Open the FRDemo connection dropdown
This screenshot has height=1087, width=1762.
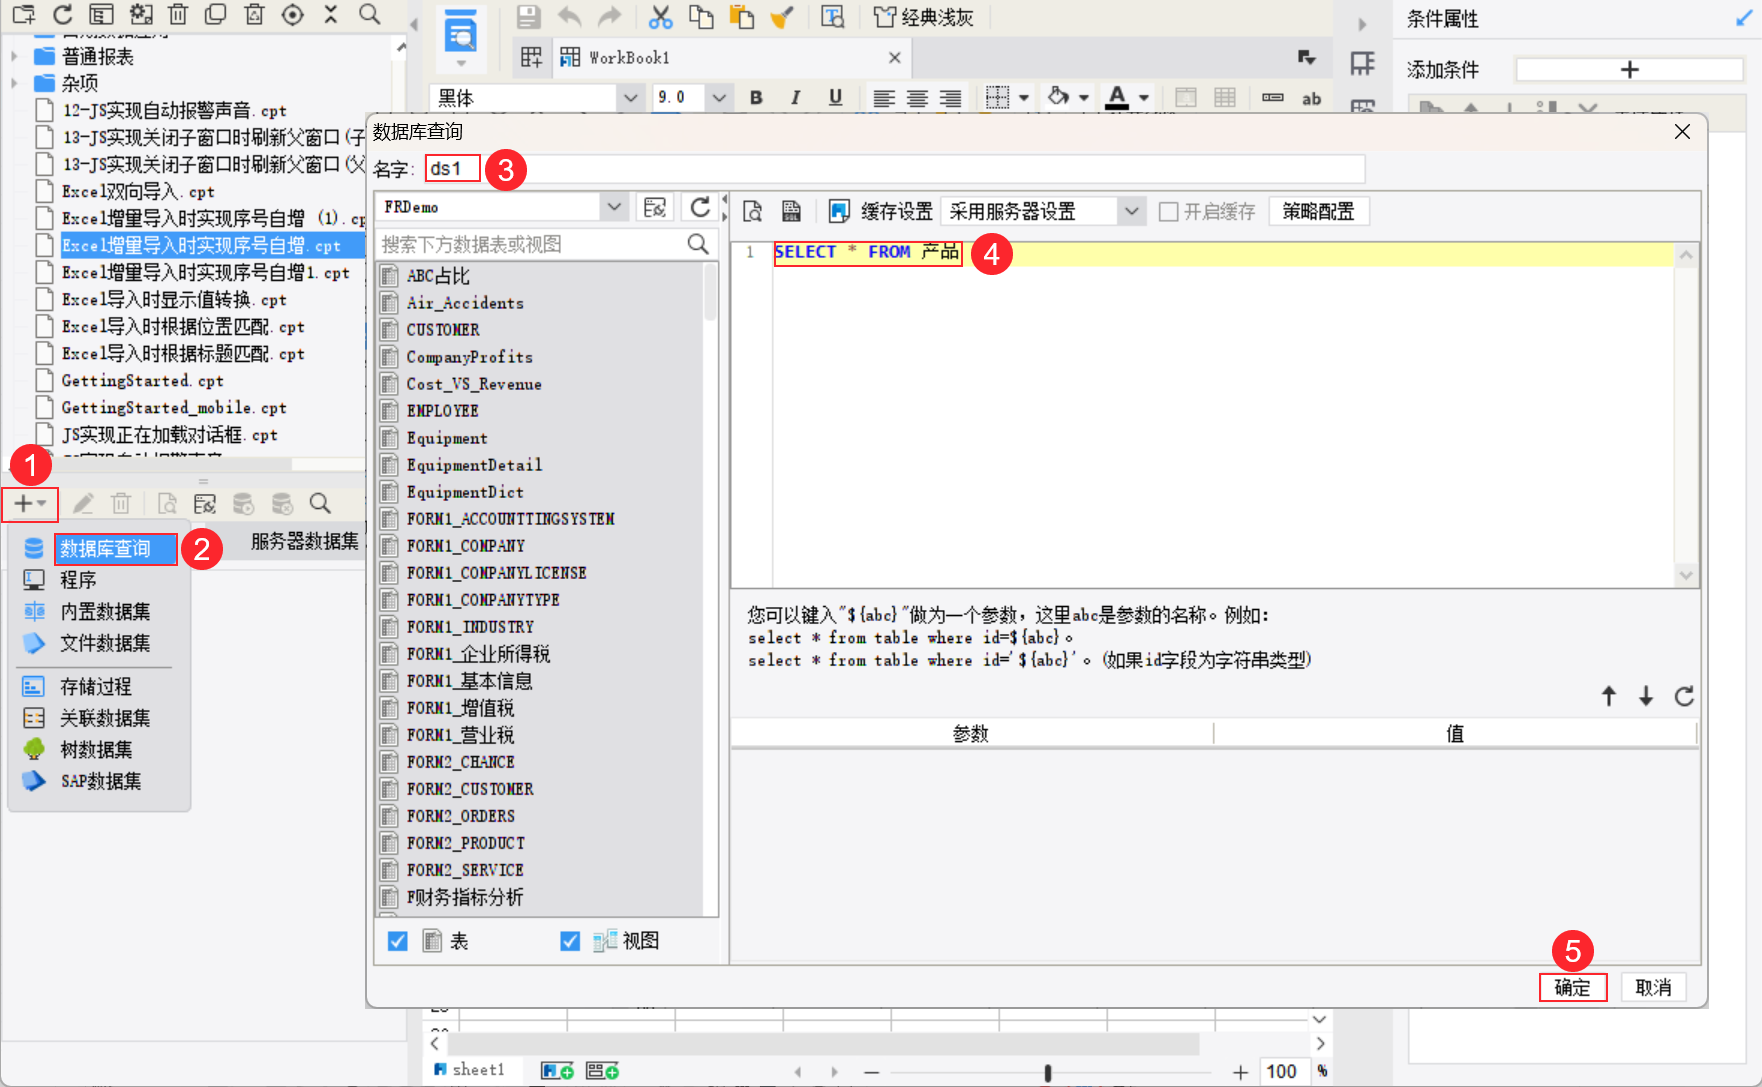click(614, 207)
